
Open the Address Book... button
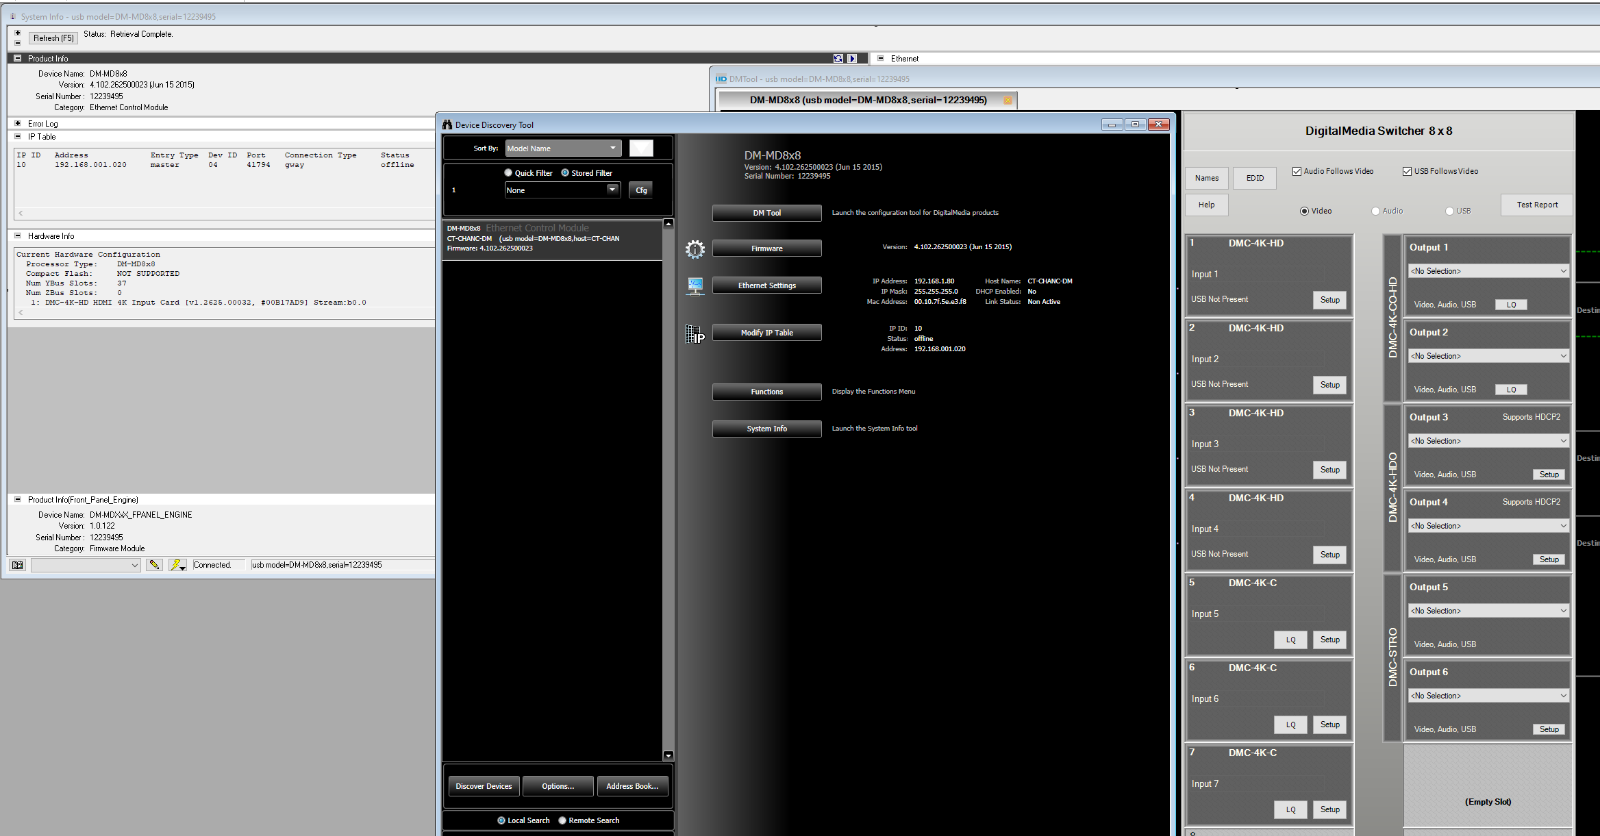pyautogui.click(x=632, y=786)
